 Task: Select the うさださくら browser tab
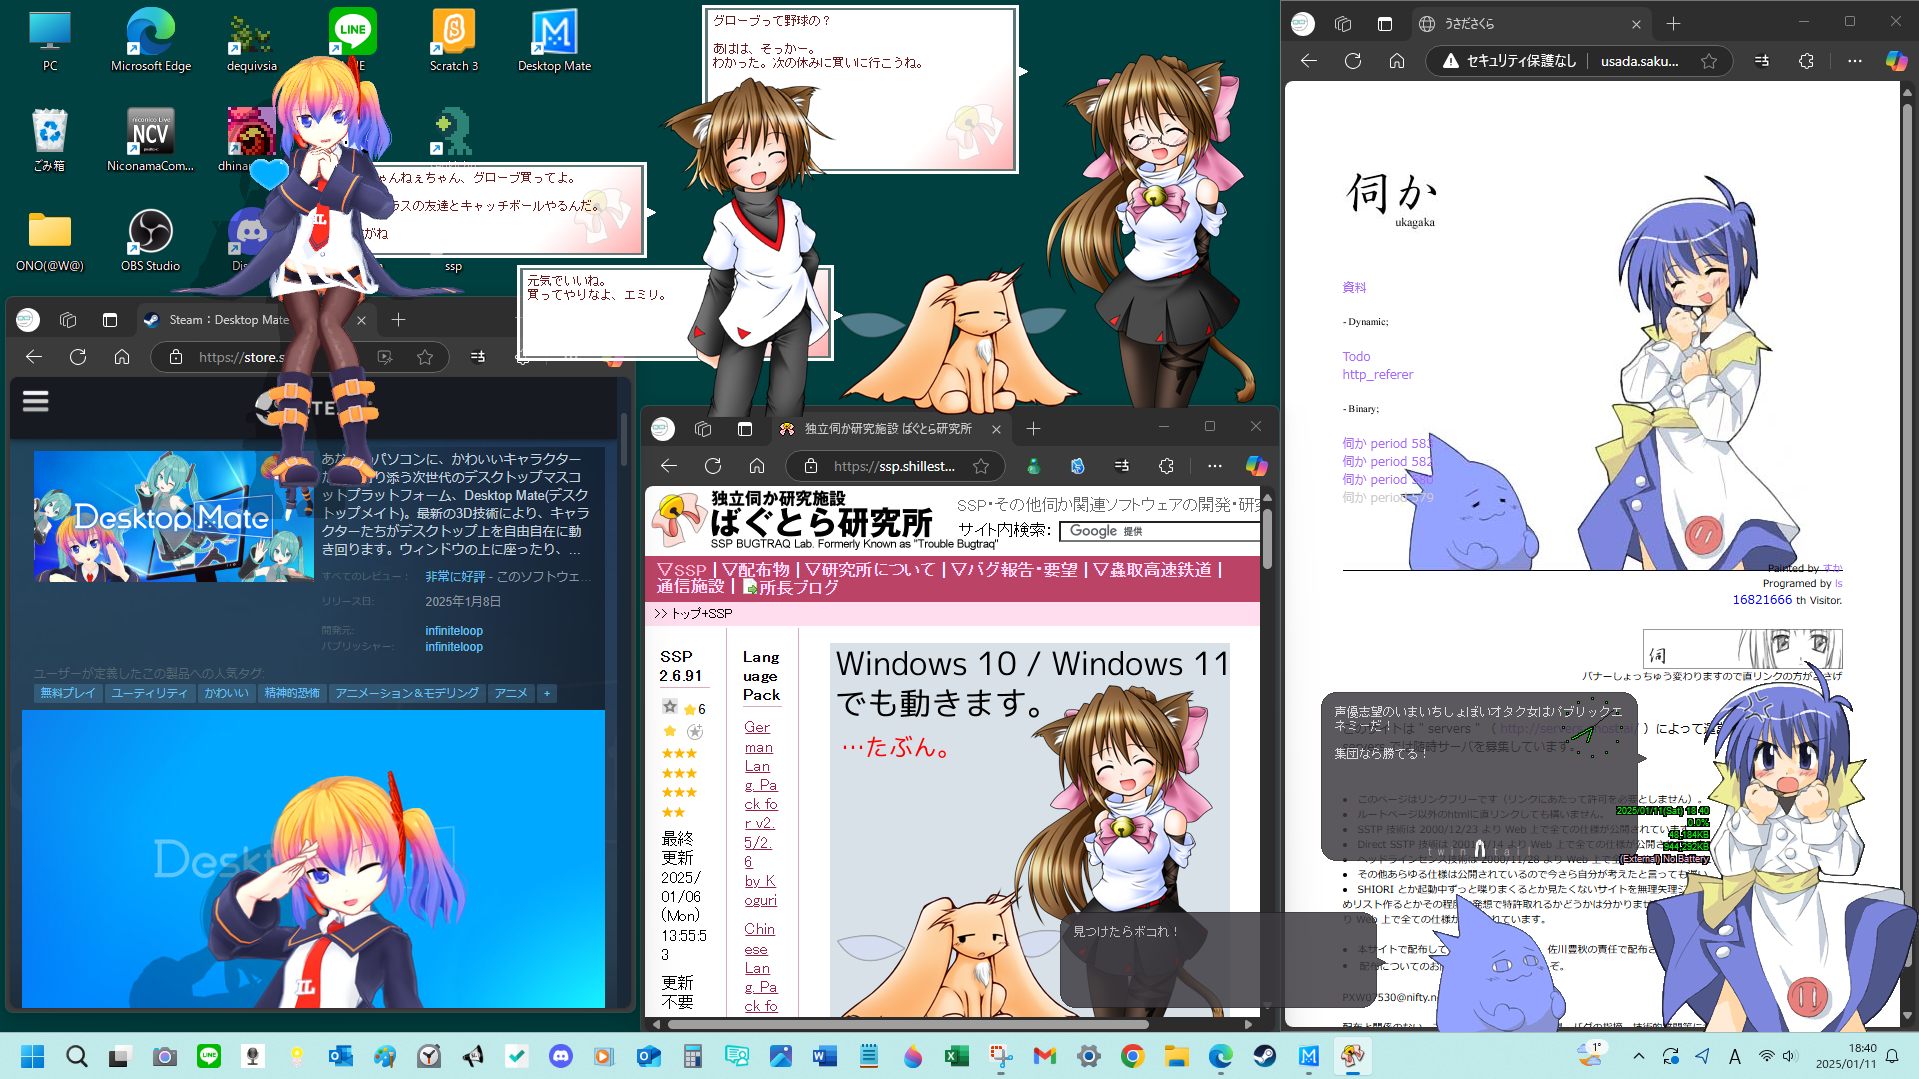[1530, 23]
